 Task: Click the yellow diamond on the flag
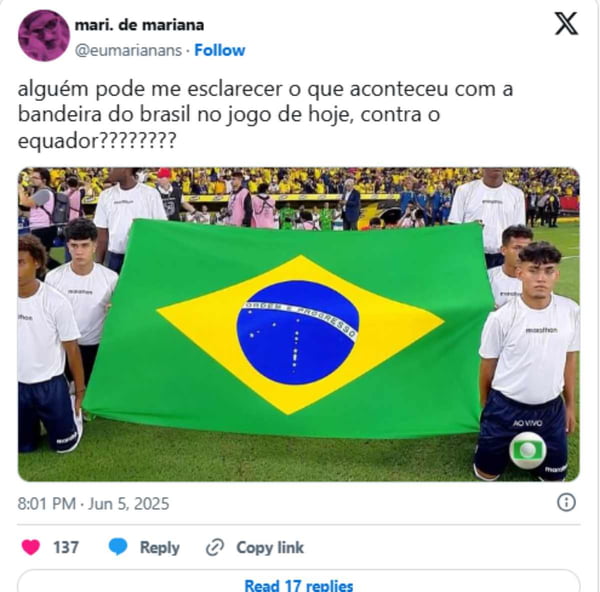click(300, 334)
